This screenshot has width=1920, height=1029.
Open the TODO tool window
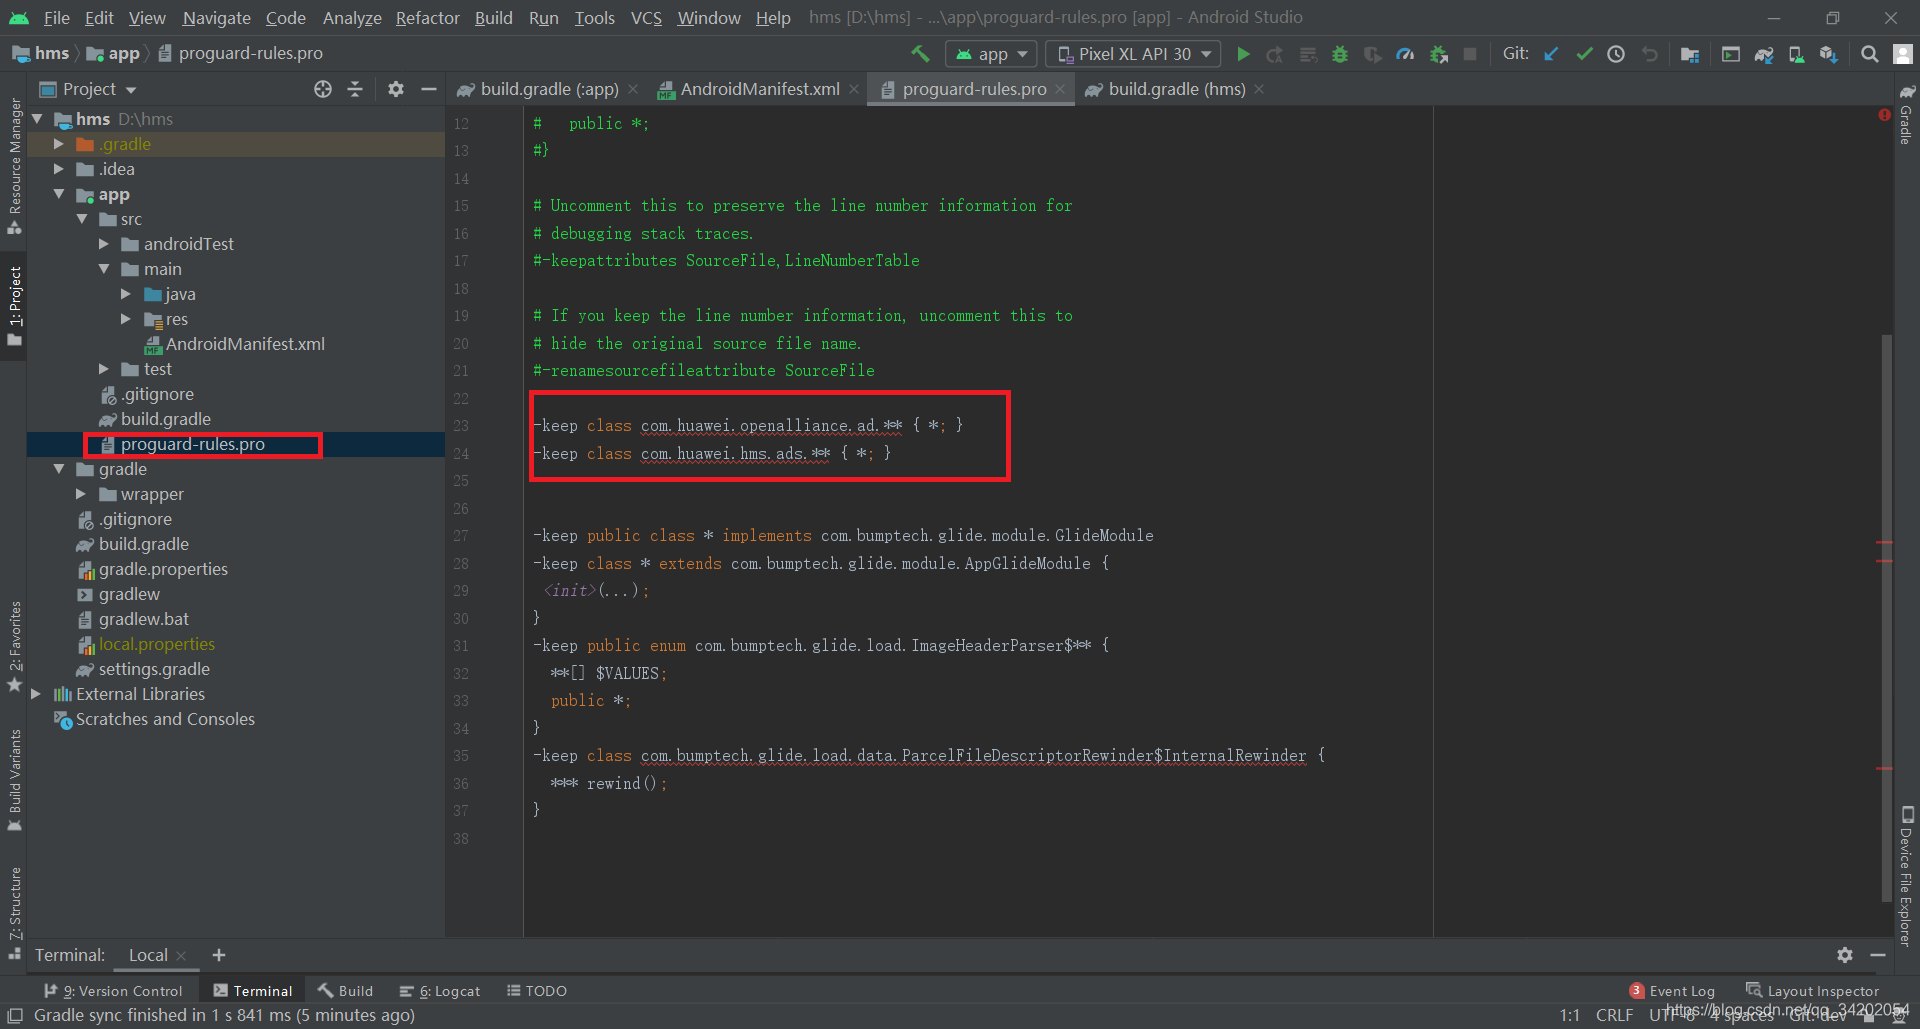(x=537, y=991)
